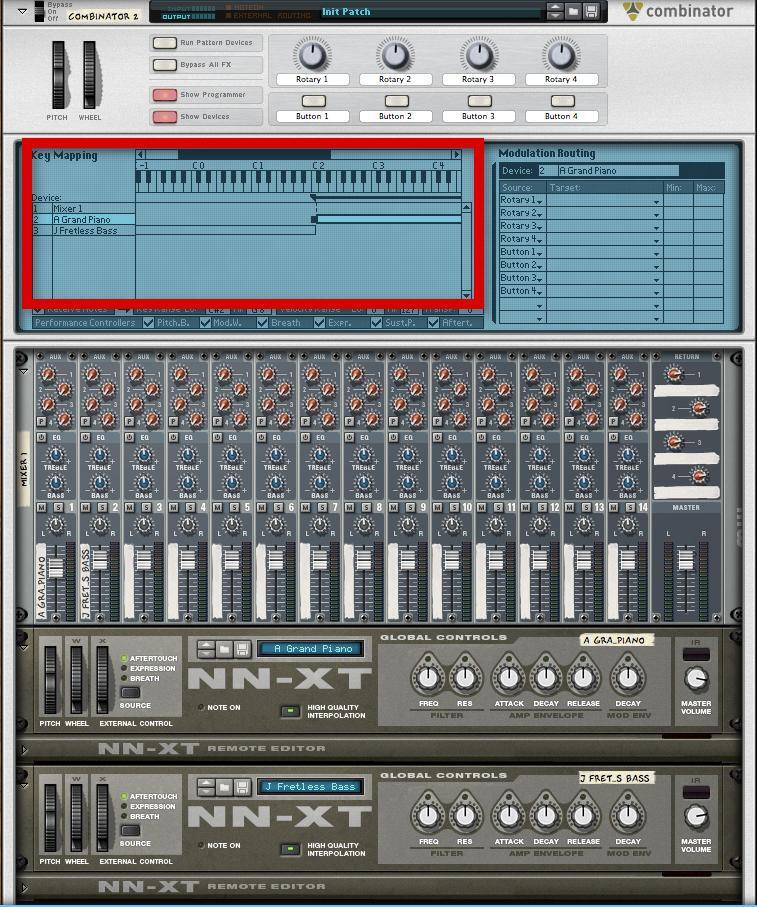This screenshot has width=757, height=907.
Task: Uncheck Pitch.B. performance controller checkbox
Action: [x=149, y=323]
